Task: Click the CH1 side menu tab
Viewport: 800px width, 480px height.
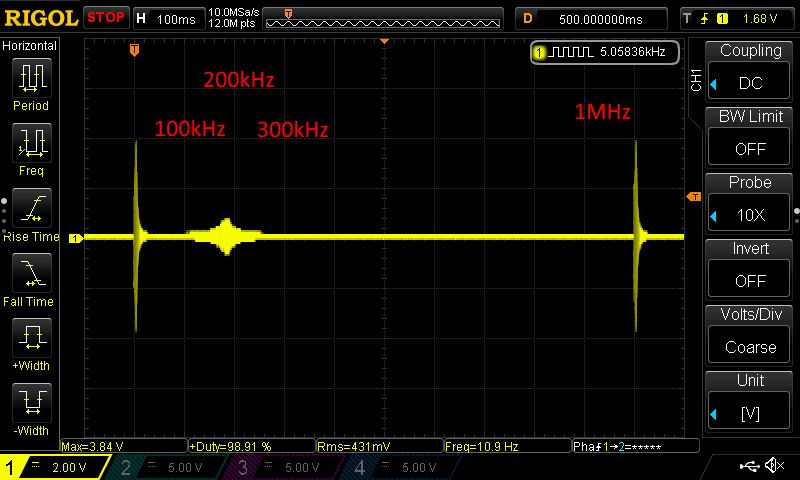Action: (x=695, y=80)
